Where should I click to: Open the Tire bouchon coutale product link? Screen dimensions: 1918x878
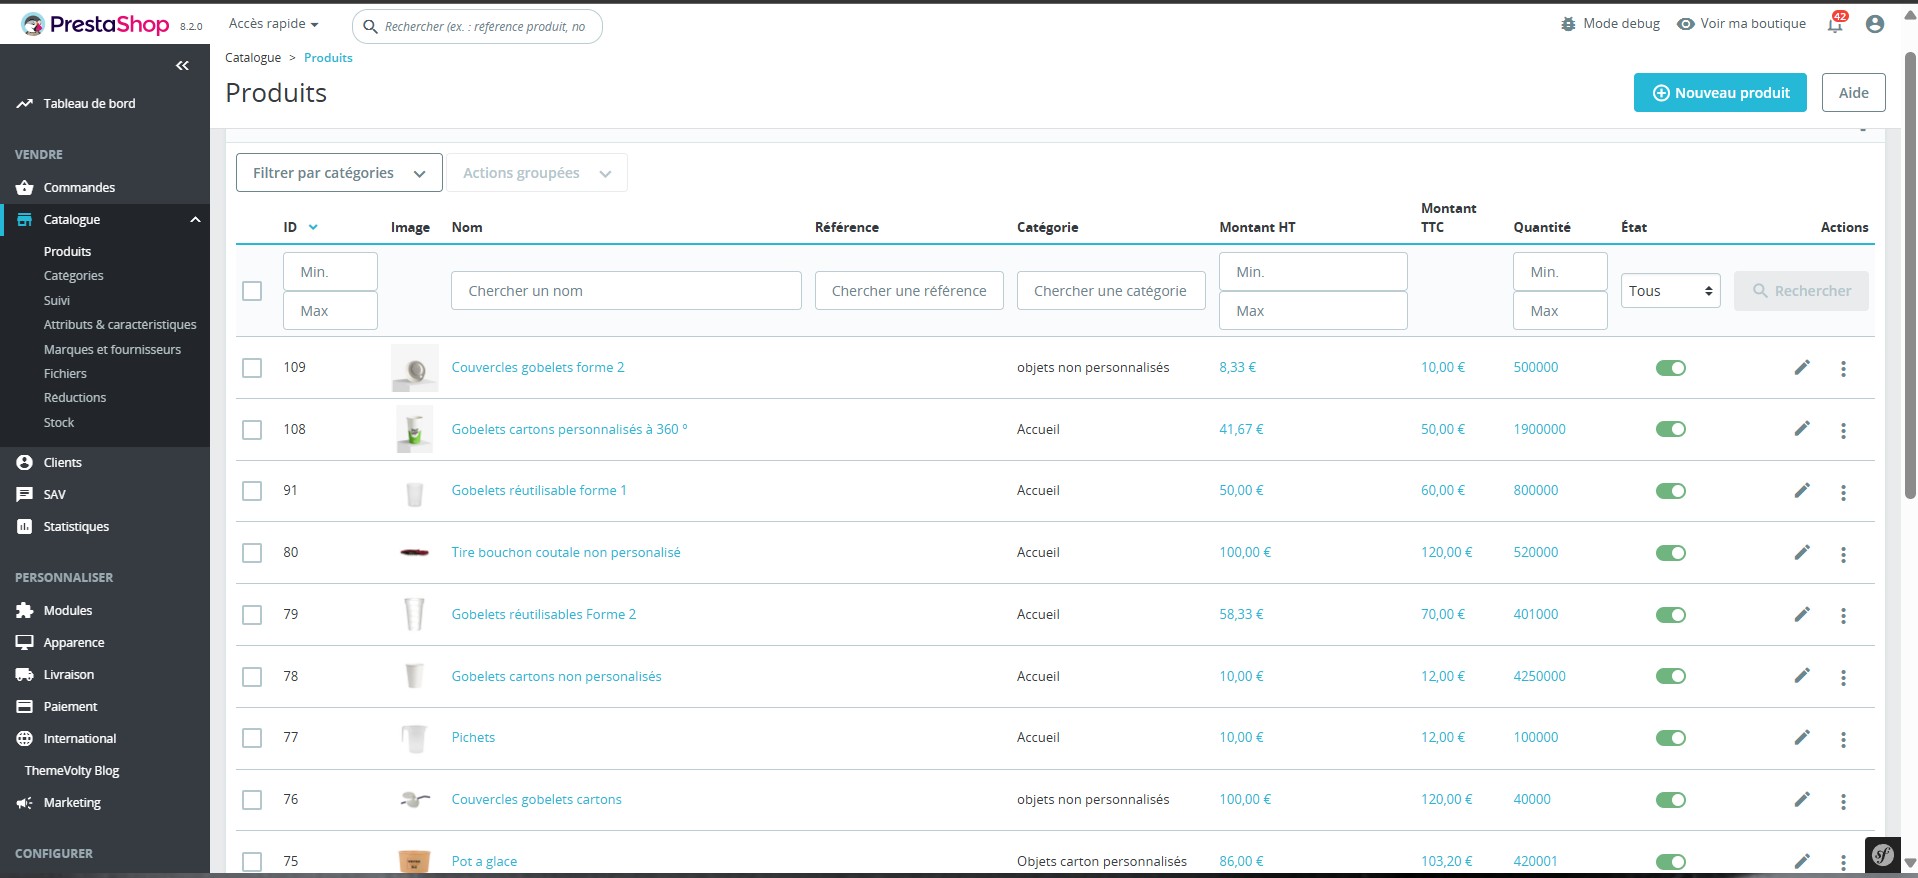click(x=565, y=553)
